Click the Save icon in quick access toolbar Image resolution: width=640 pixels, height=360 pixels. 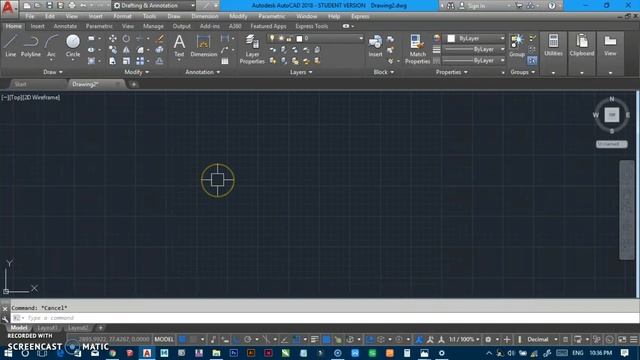pyautogui.click(x=49, y=6)
